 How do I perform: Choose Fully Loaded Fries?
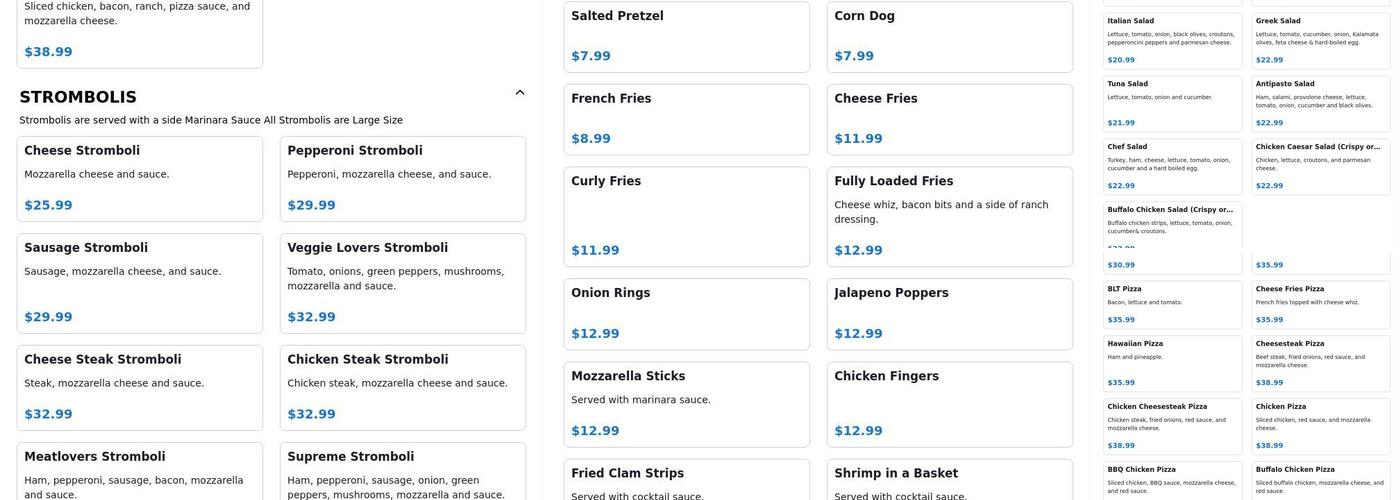tap(949, 216)
